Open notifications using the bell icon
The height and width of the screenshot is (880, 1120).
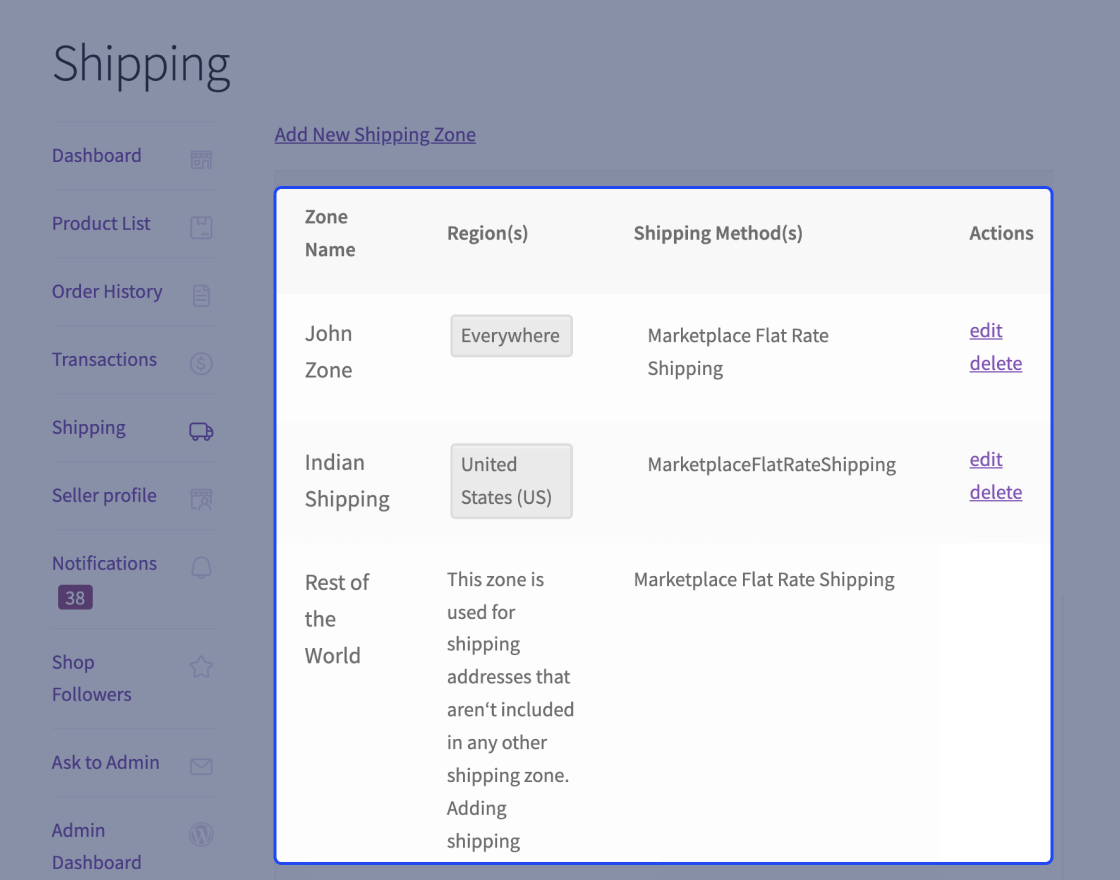(x=201, y=567)
